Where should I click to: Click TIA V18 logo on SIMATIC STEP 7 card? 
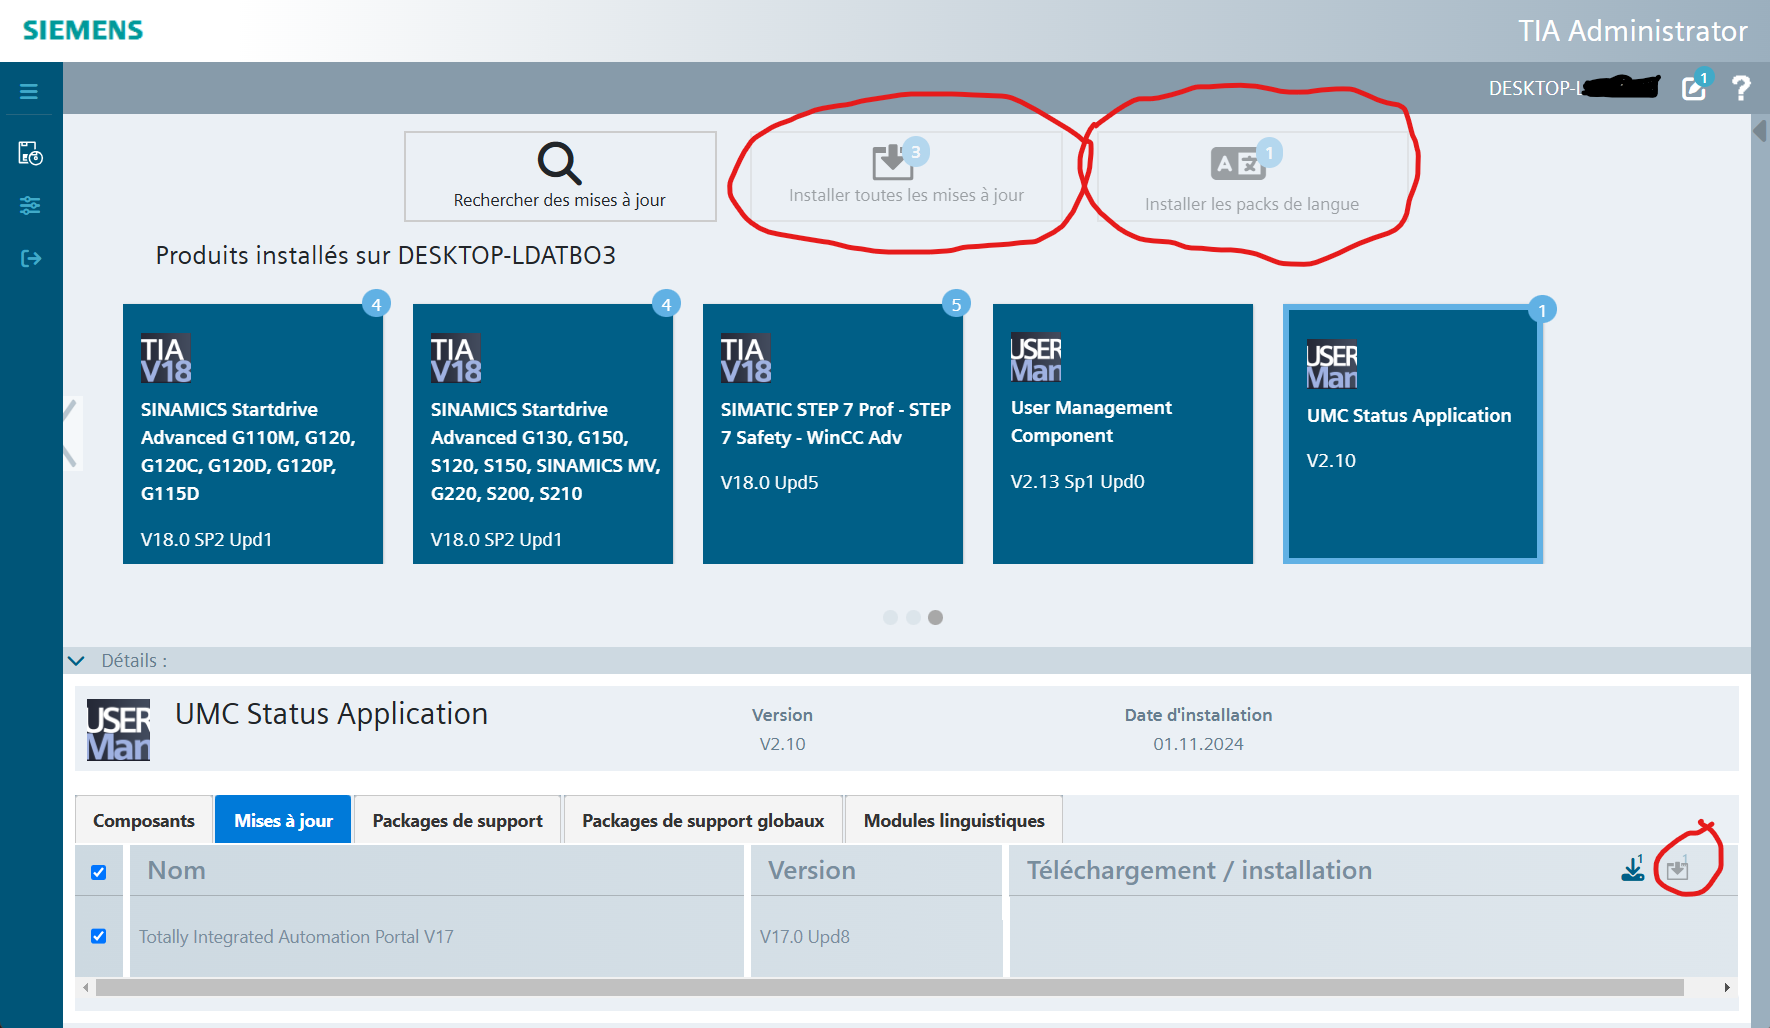click(x=746, y=359)
